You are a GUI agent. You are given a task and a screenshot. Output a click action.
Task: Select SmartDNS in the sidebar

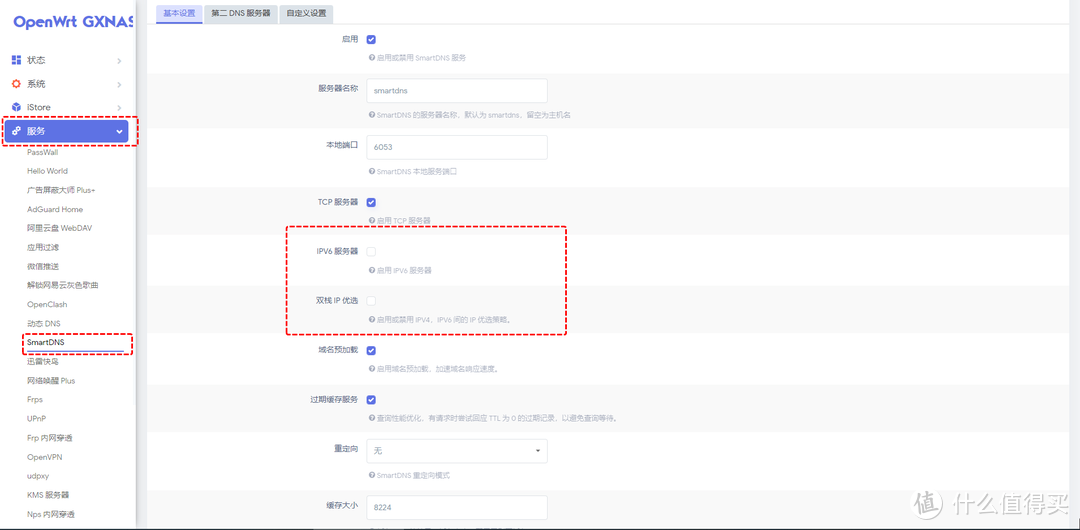coord(45,342)
